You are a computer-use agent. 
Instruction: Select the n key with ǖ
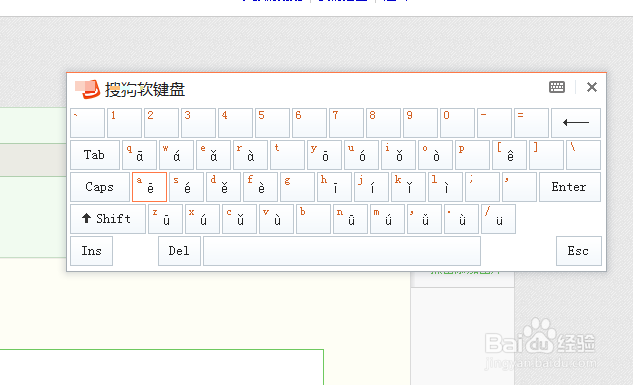[351, 219]
